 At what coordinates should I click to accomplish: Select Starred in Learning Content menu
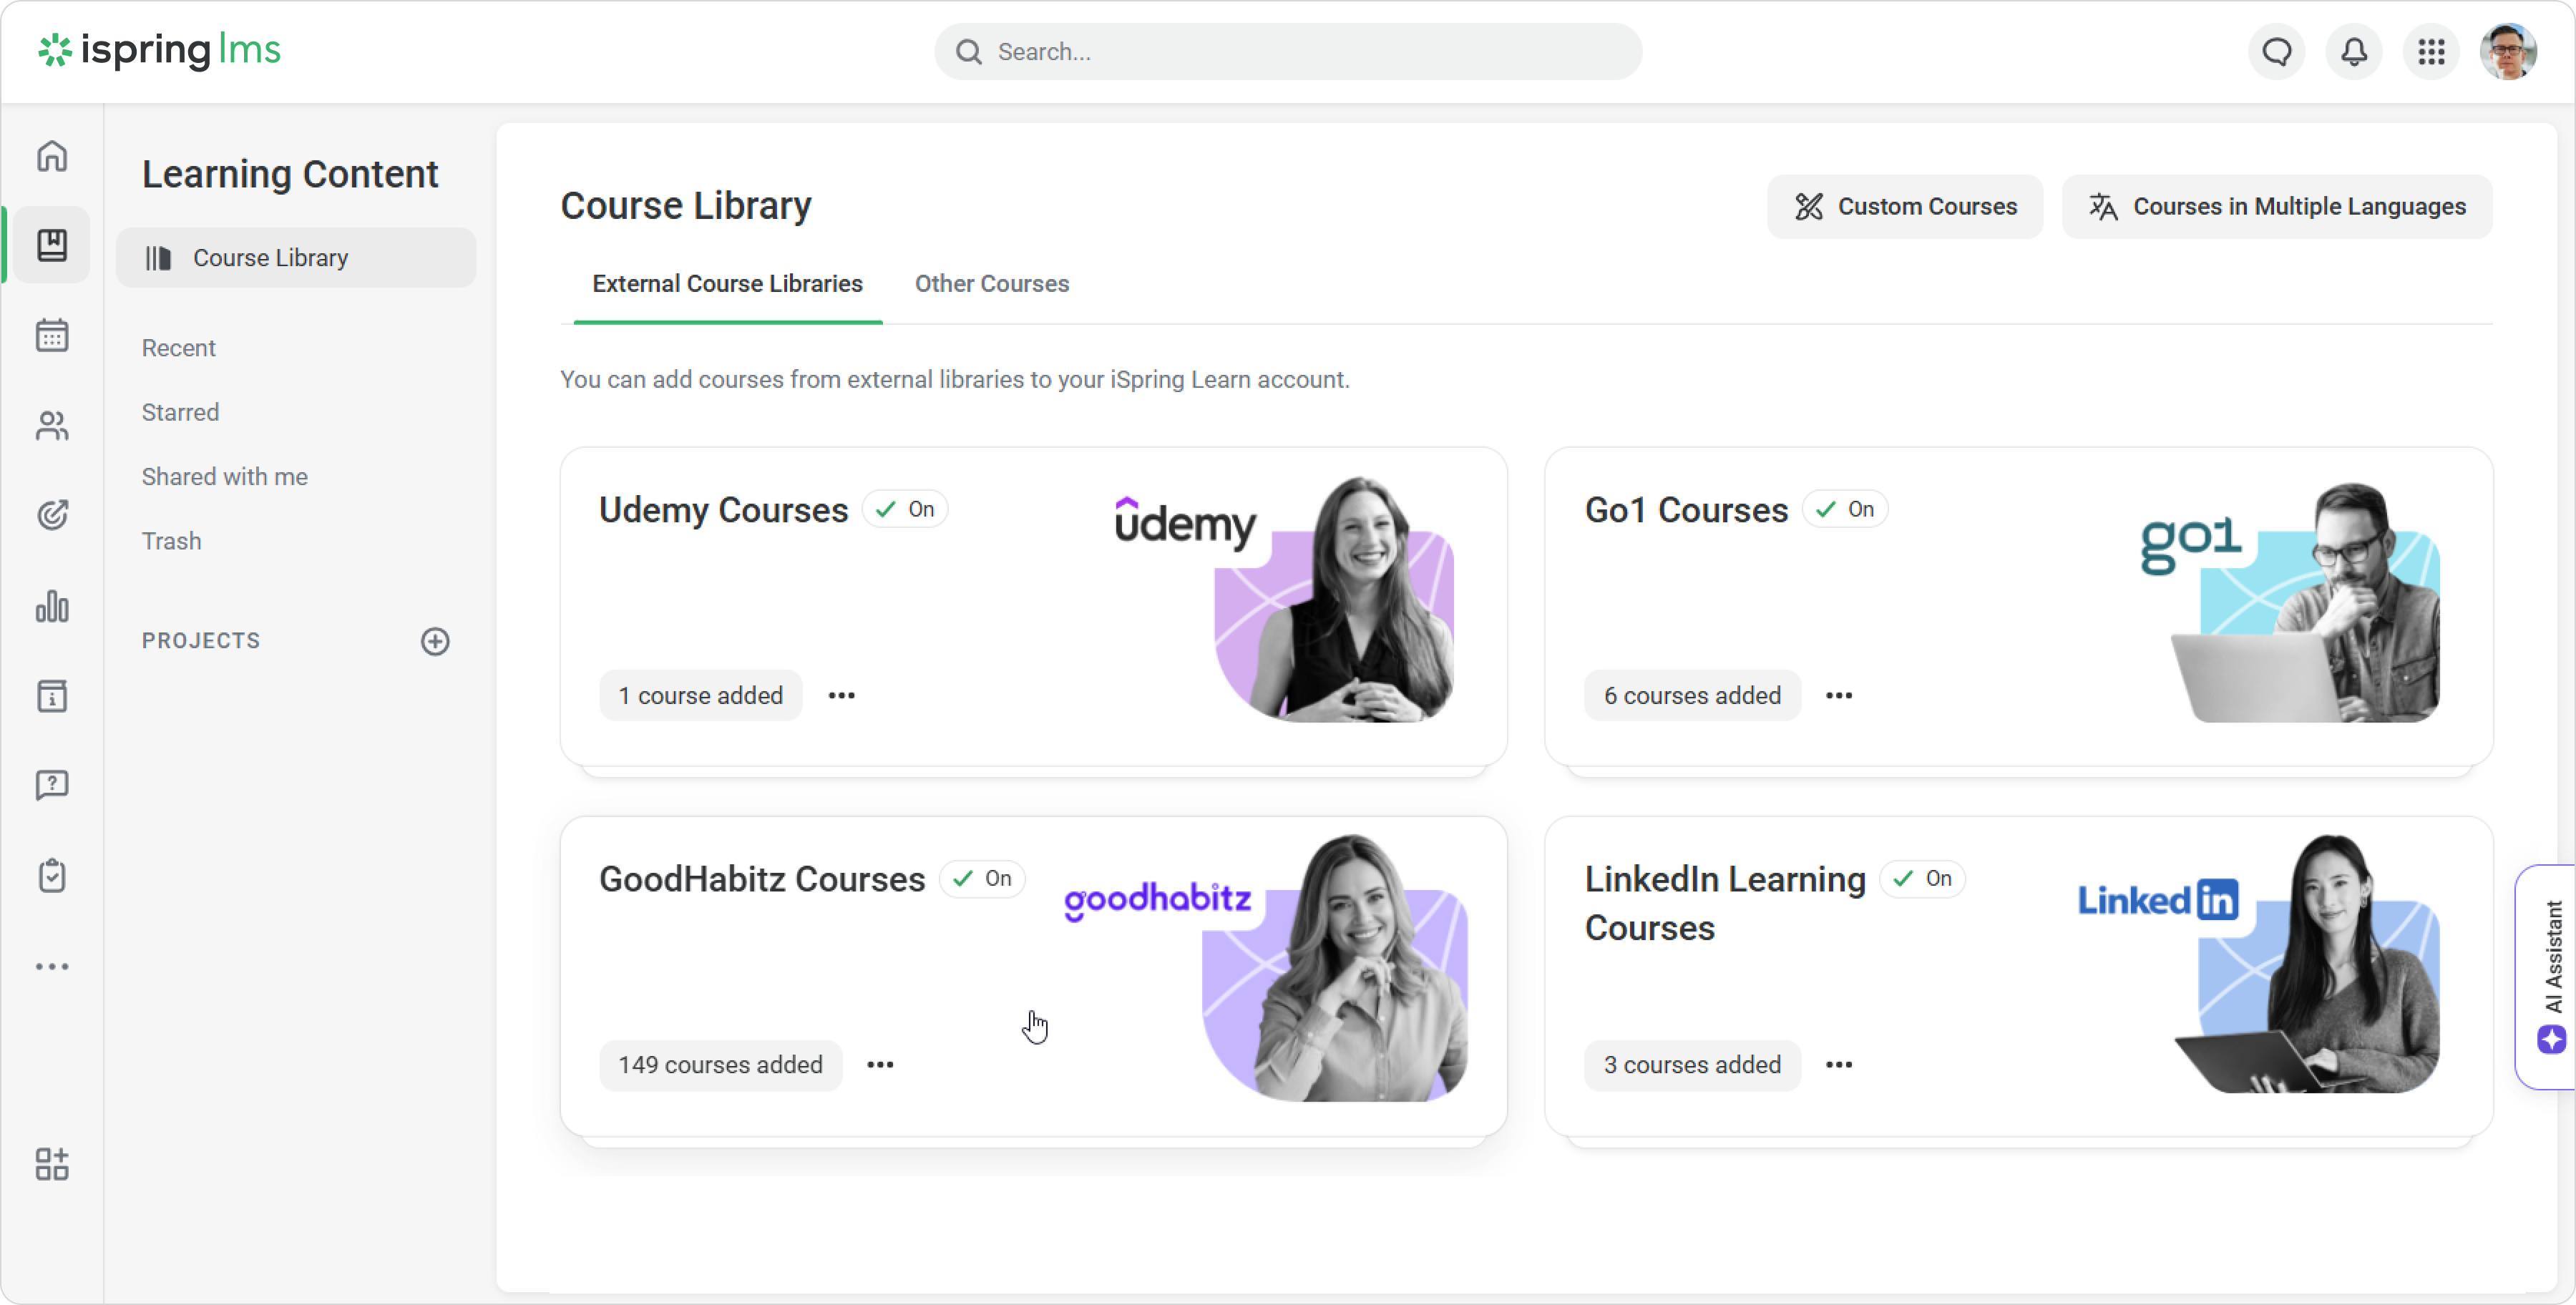click(x=180, y=412)
